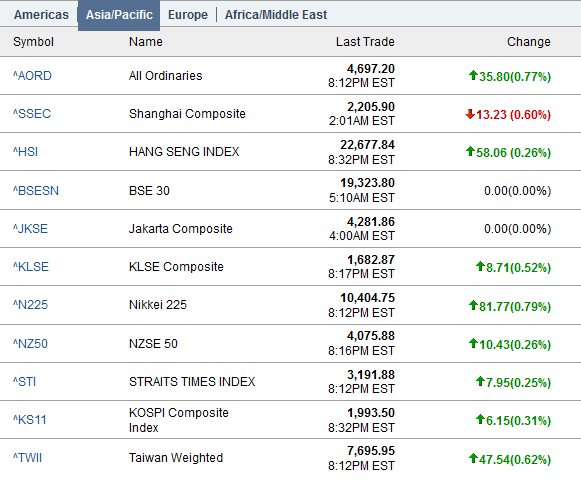Switch to the Americas tab
581x483 pixels.
[41, 15]
